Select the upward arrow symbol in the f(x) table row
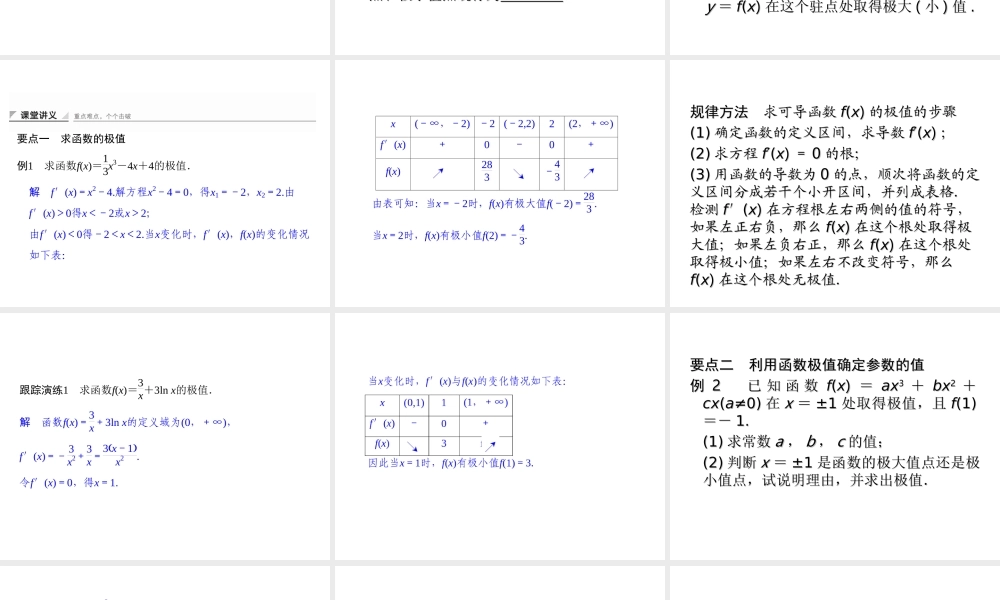This screenshot has width=1000, height=600. (x=440, y=172)
